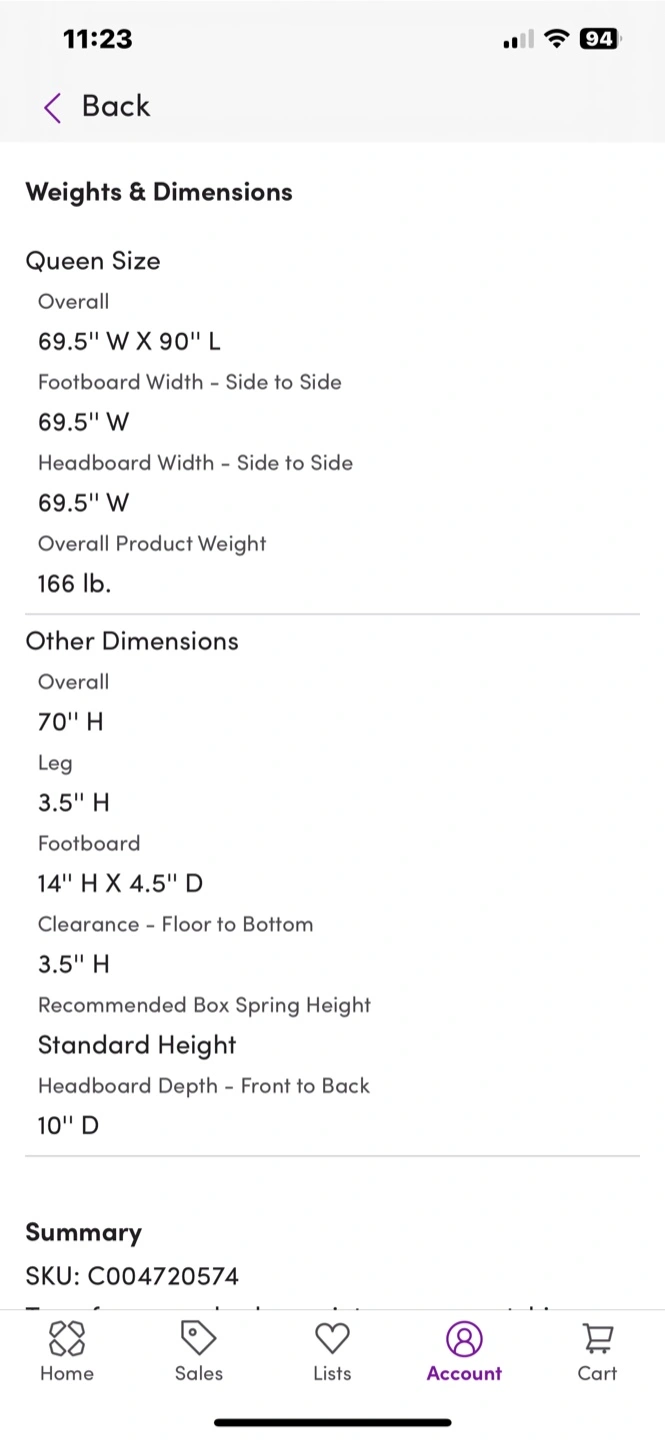665x1440 pixels.
Task: Tap the battery indicator in status bar
Action: pyautogui.click(x=599, y=39)
